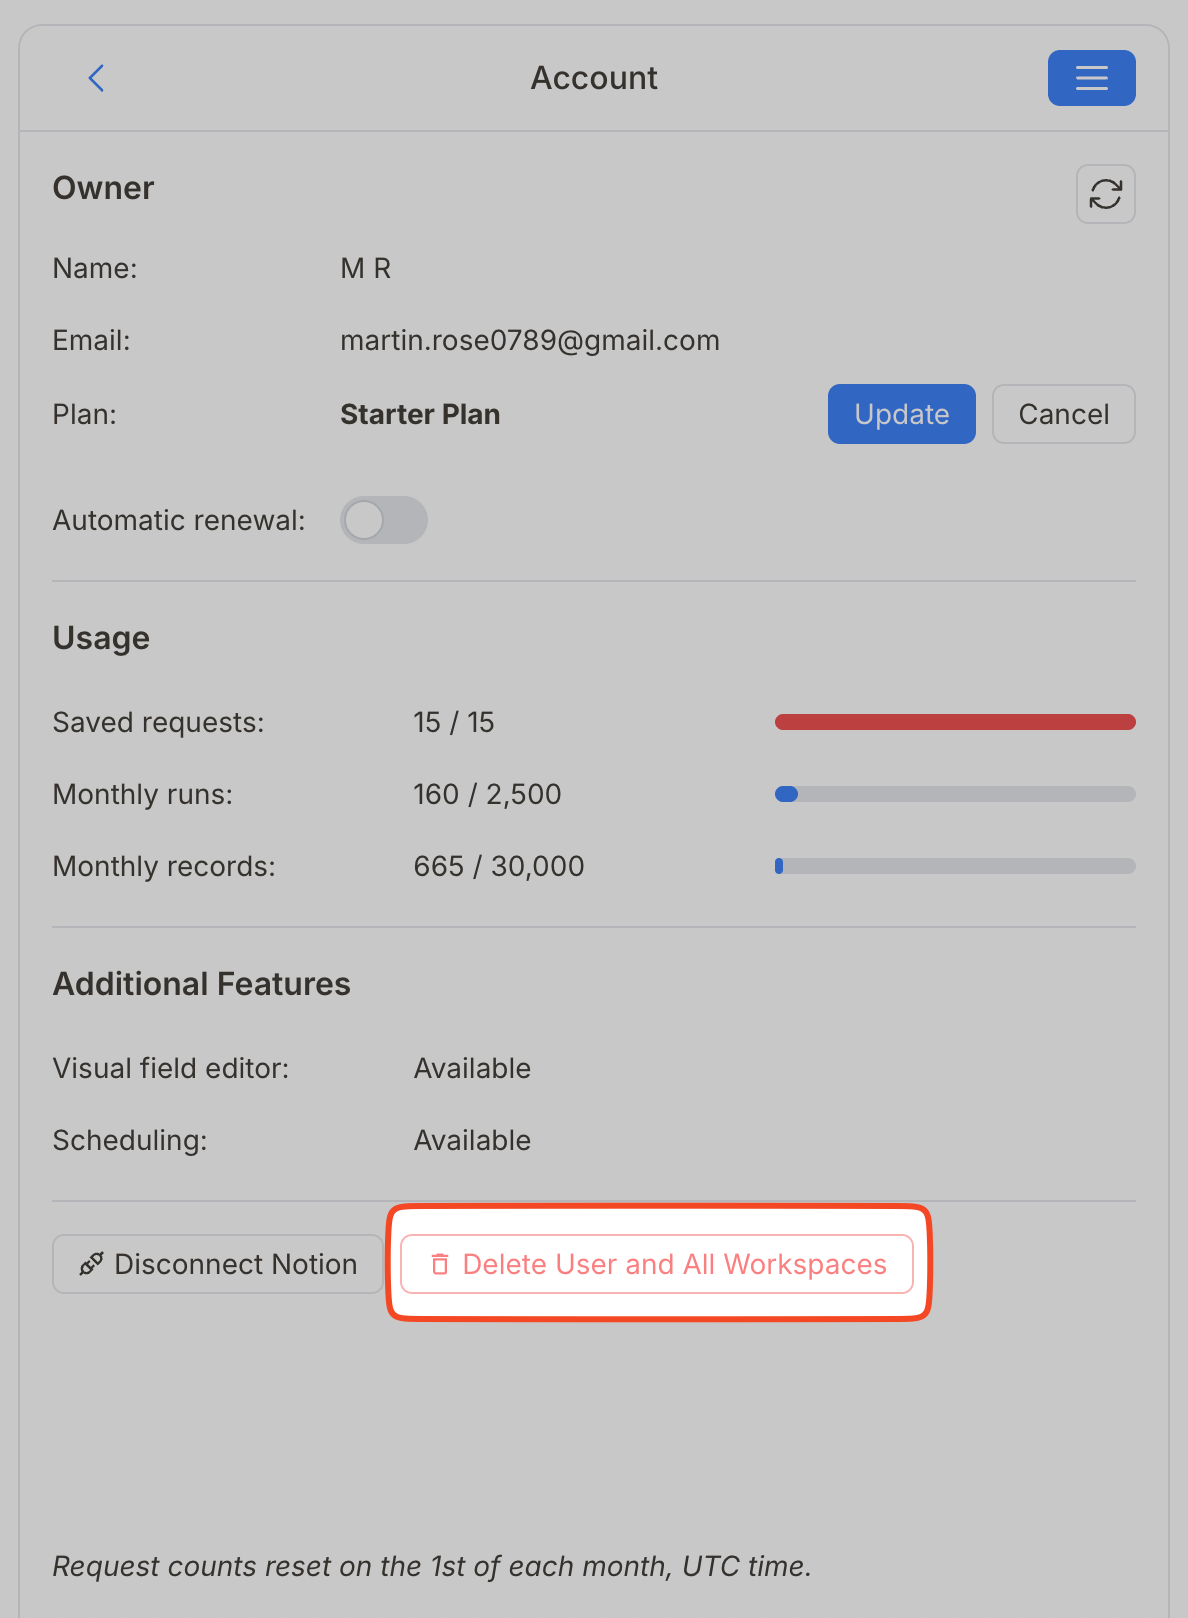Open the hamburger menu
The width and height of the screenshot is (1188, 1618).
click(x=1091, y=78)
